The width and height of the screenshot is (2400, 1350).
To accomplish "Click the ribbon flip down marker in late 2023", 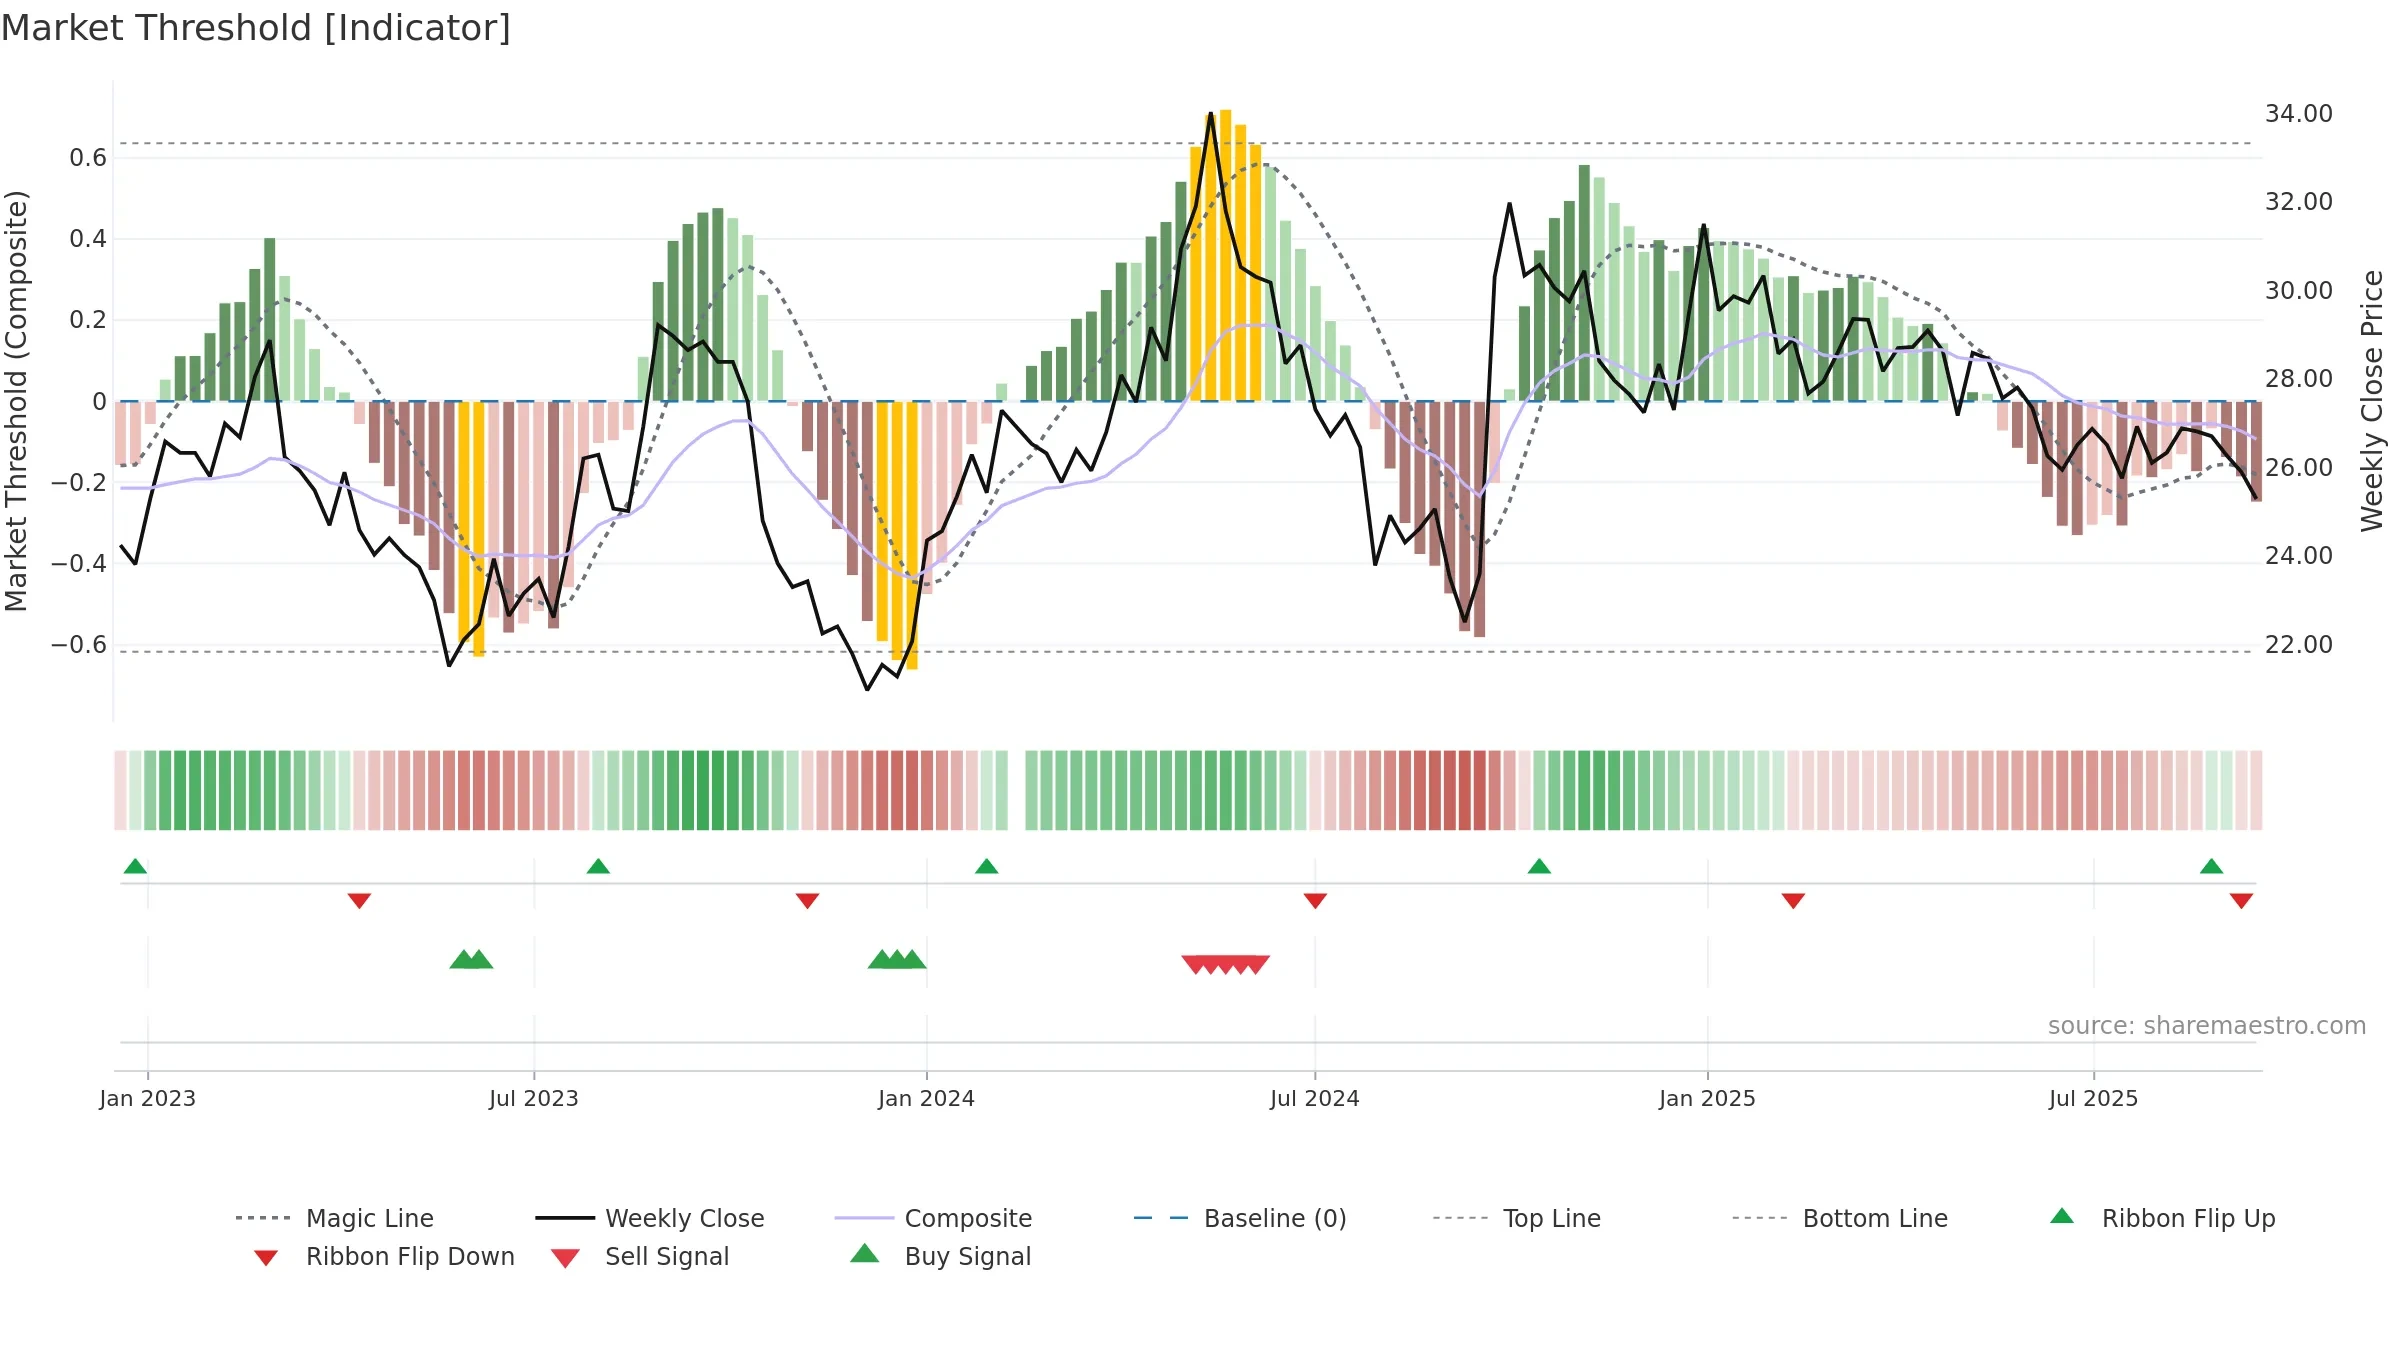I will 808,901.
